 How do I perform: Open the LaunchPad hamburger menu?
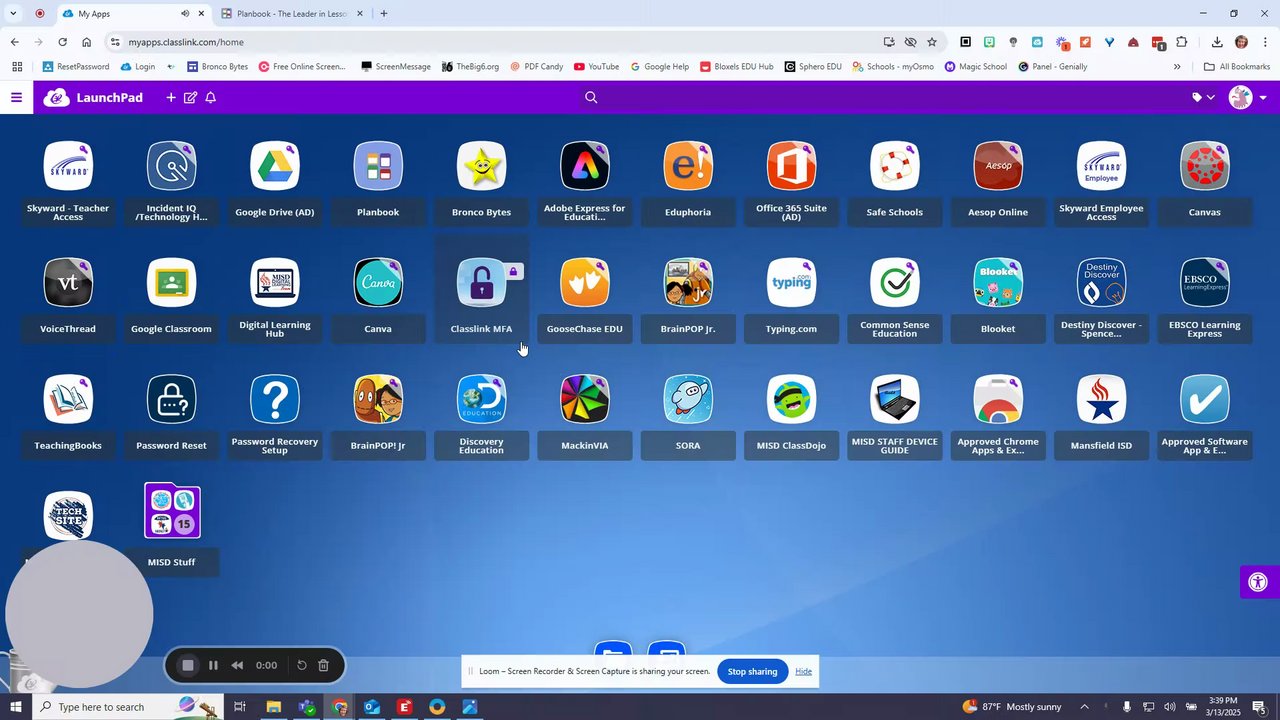tap(16, 97)
